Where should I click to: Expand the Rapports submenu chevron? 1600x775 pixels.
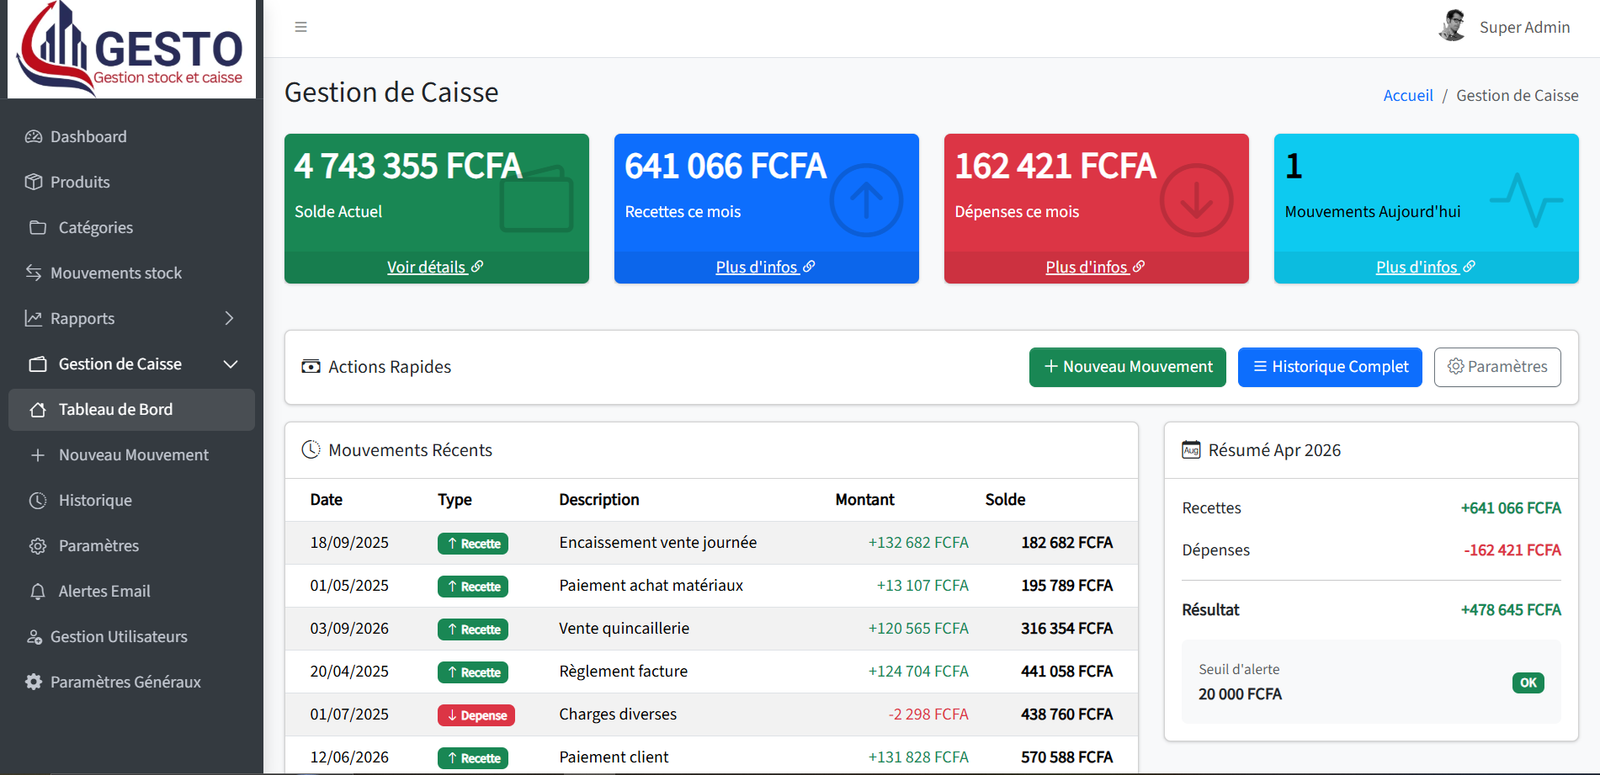(x=229, y=318)
